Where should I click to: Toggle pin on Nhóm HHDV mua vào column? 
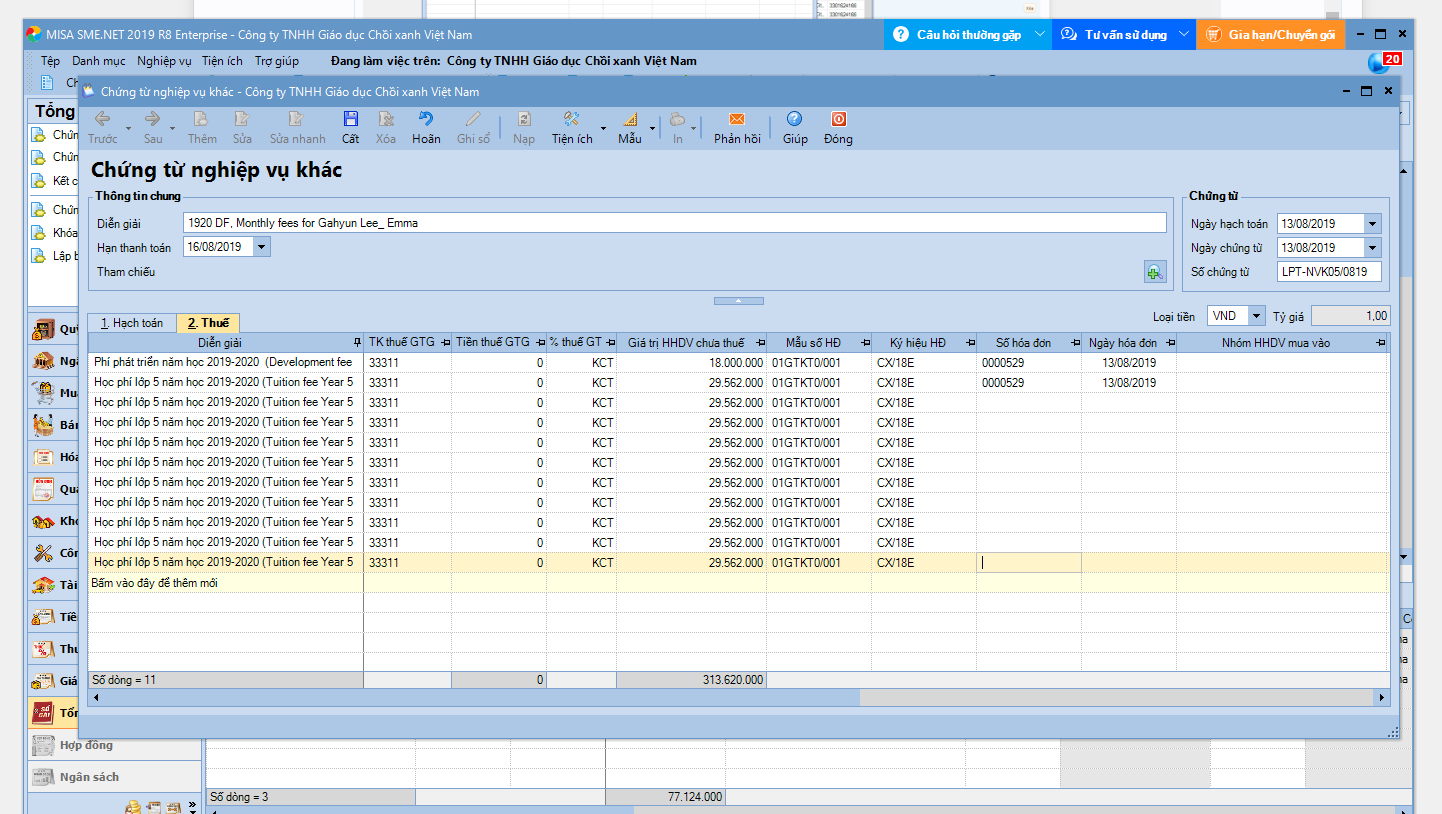[x=1382, y=343]
